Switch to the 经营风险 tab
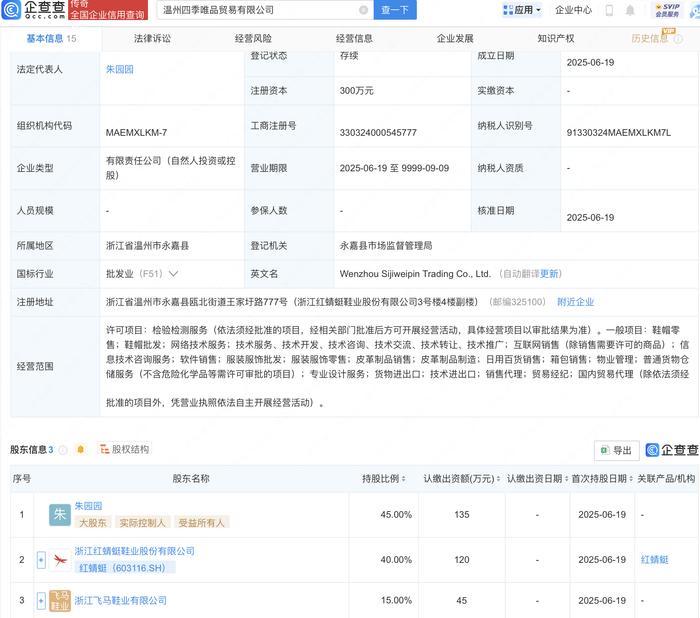Viewport: 700px width, 618px height. tap(253, 39)
